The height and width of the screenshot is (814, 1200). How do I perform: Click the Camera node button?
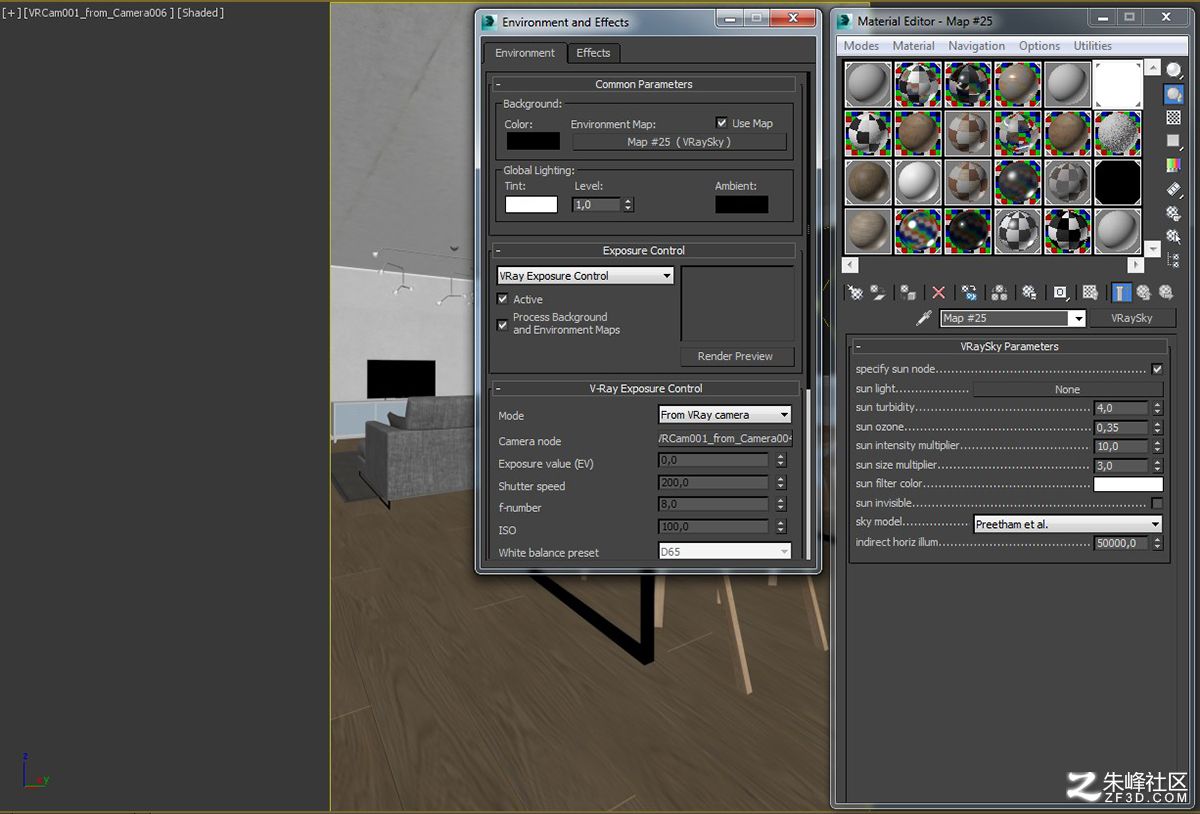click(x=725, y=439)
